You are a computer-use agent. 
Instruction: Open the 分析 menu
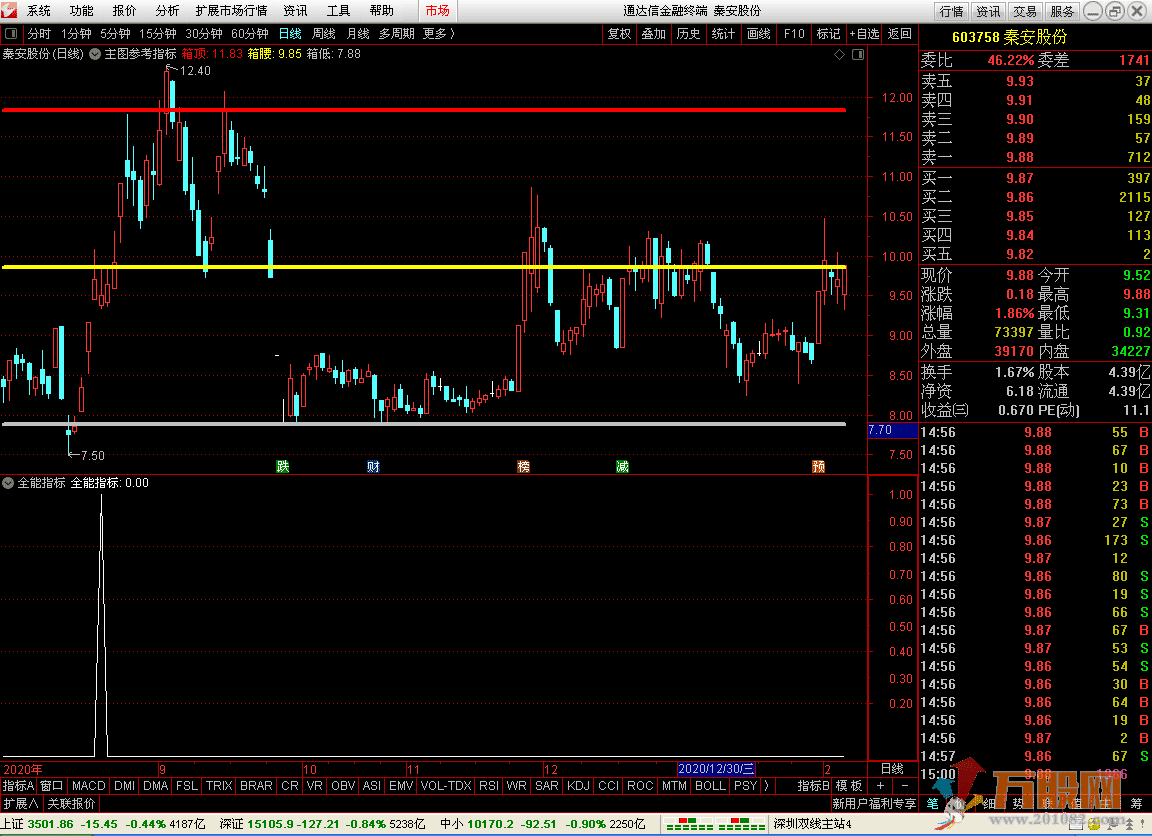coord(167,11)
